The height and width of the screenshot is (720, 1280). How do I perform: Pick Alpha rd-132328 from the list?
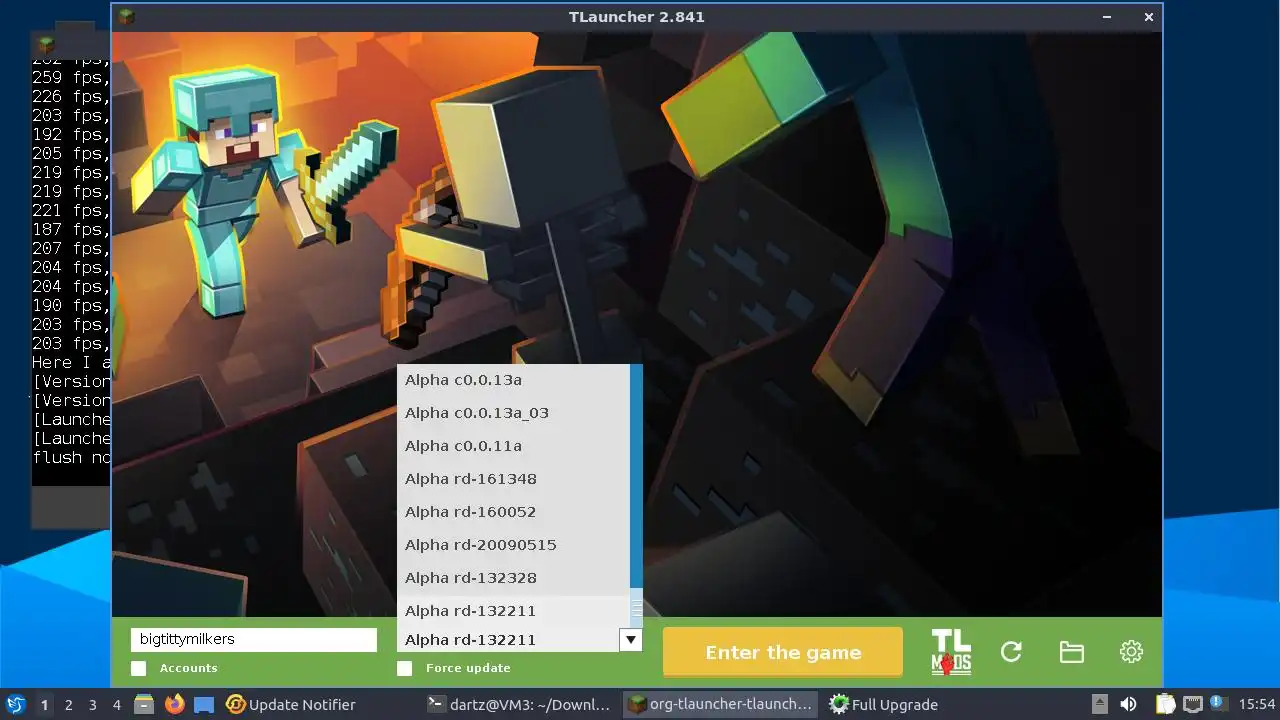tap(513, 578)
